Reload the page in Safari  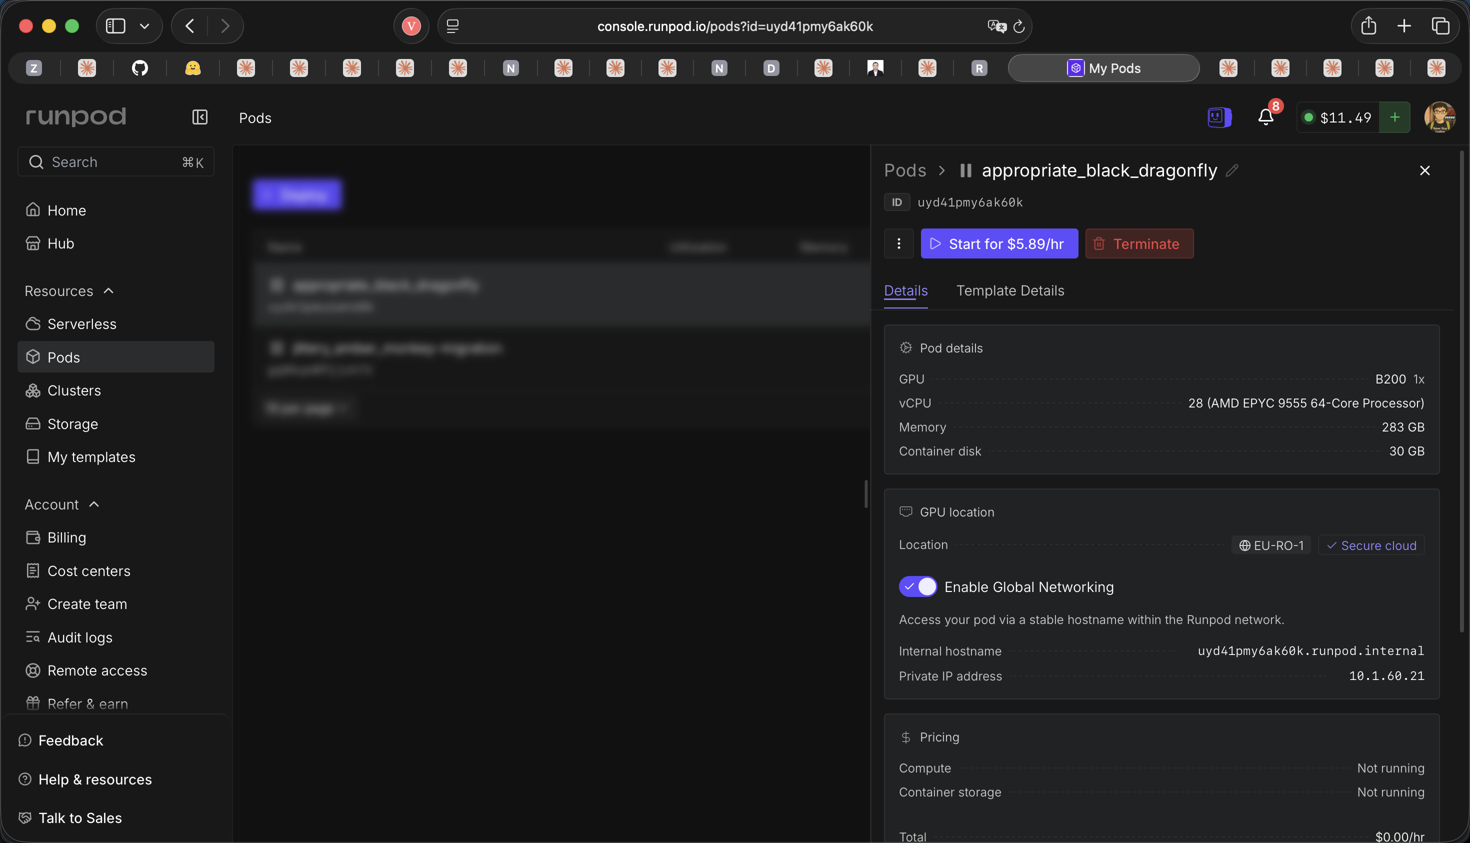click(x=1019, y=27)
